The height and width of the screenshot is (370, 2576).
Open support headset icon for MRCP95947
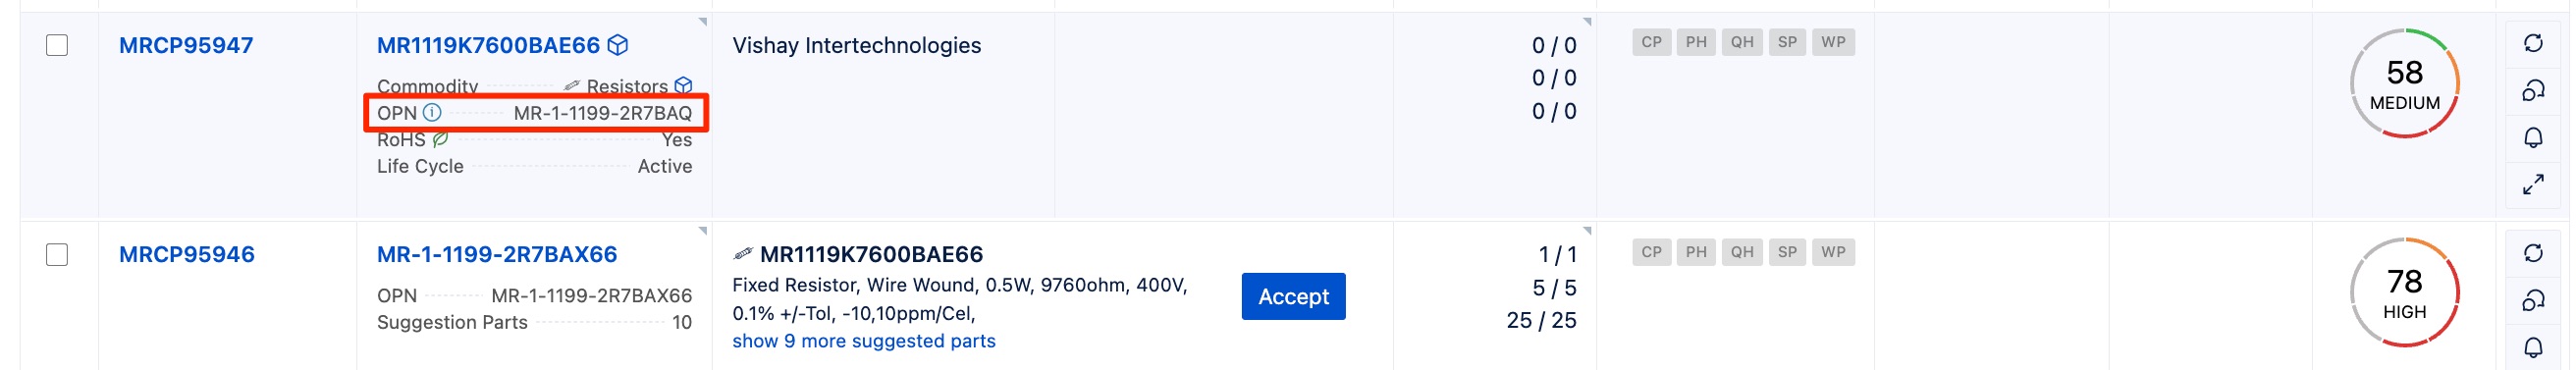click(x=2532, y=90)
